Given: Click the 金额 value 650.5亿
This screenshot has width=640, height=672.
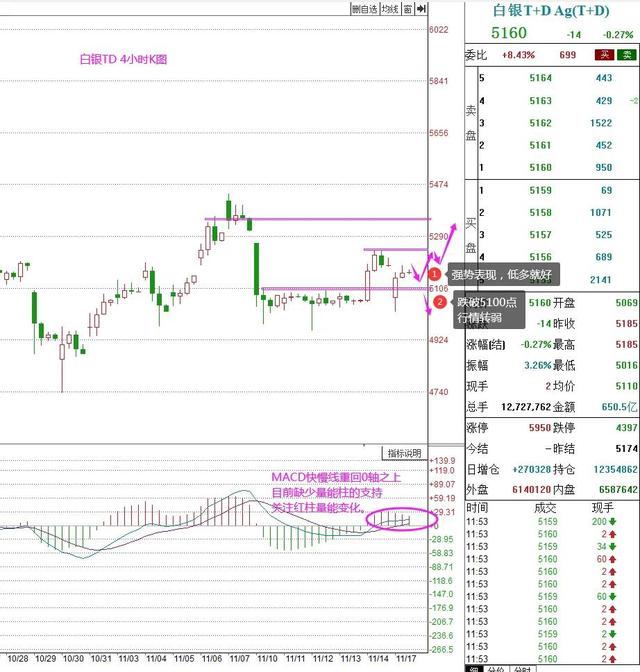Looking at the screenshot, I should 619,407.
